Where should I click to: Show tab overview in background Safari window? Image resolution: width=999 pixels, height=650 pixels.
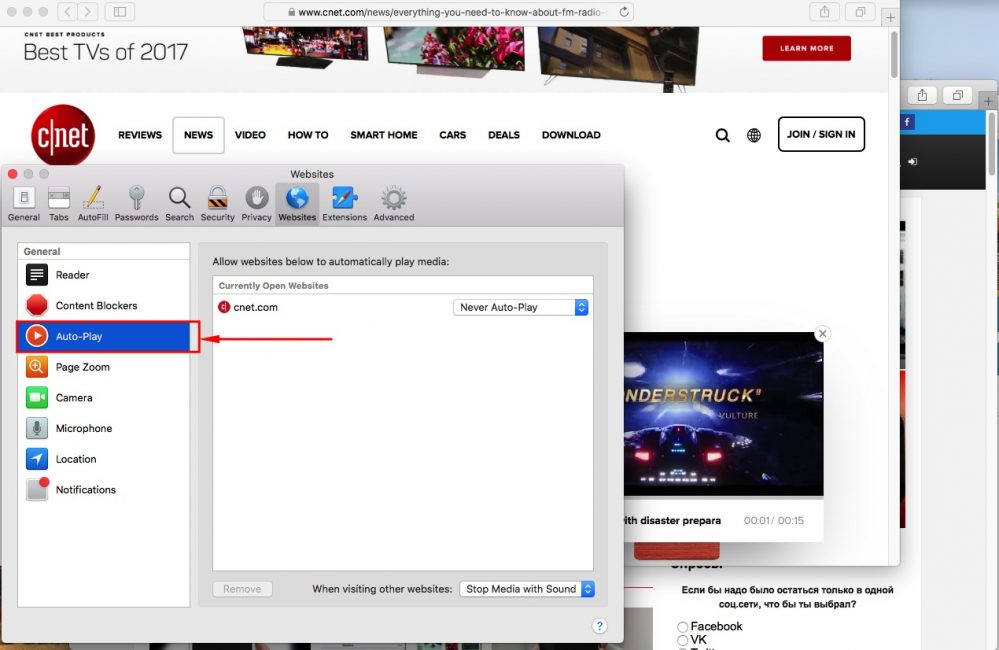pyautogui.click(x=958, y=96)
